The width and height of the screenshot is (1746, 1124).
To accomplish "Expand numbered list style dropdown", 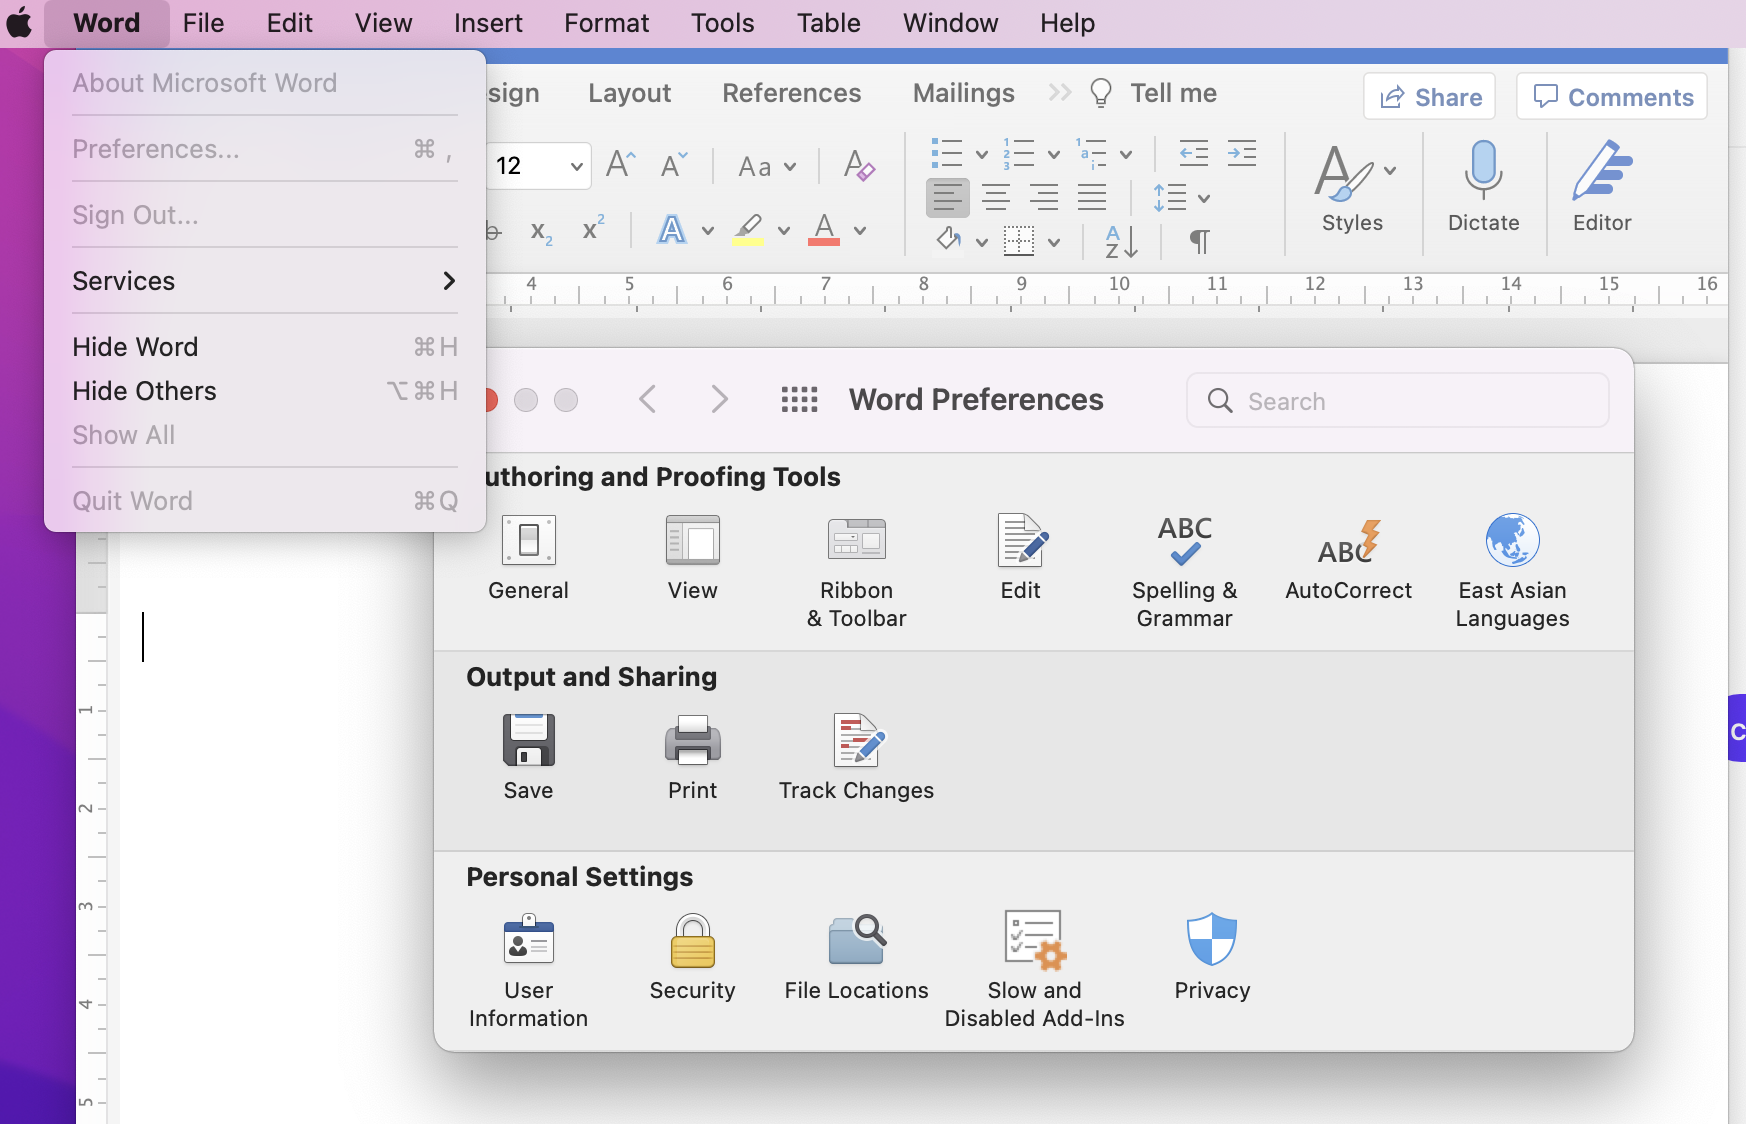I will (1054, 154).
